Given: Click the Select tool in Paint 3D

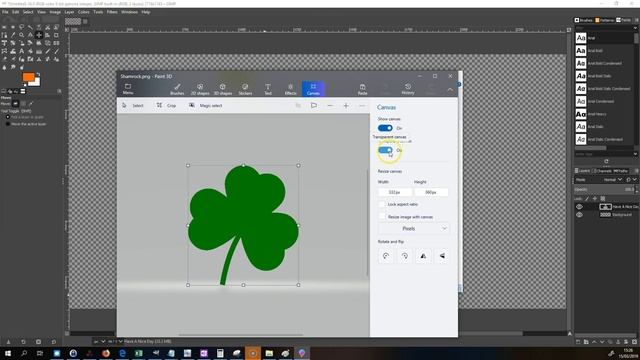Looking at the screenshot, I should pyautogui.click(x=133, y=105).
